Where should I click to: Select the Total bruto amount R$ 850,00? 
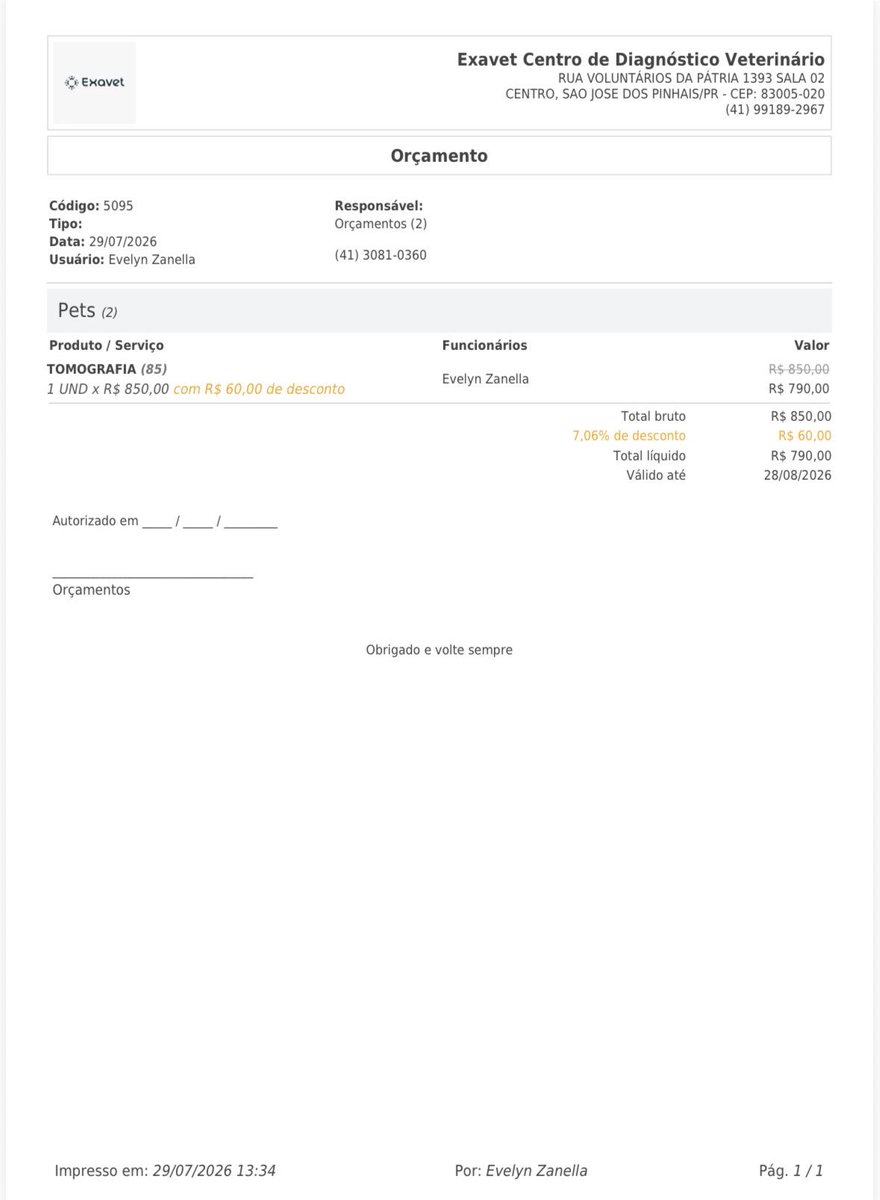801,417
